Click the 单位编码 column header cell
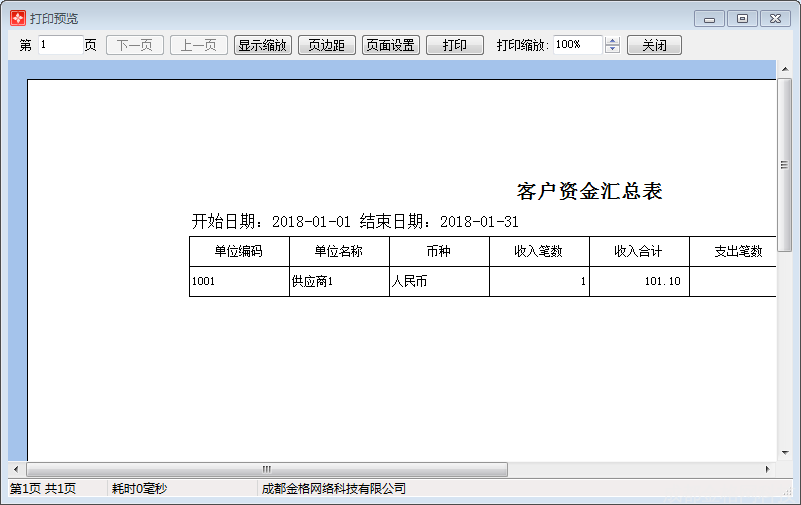The width and height of the screenshot is (801, 505). pyautogui.click(x=239, y=251)
